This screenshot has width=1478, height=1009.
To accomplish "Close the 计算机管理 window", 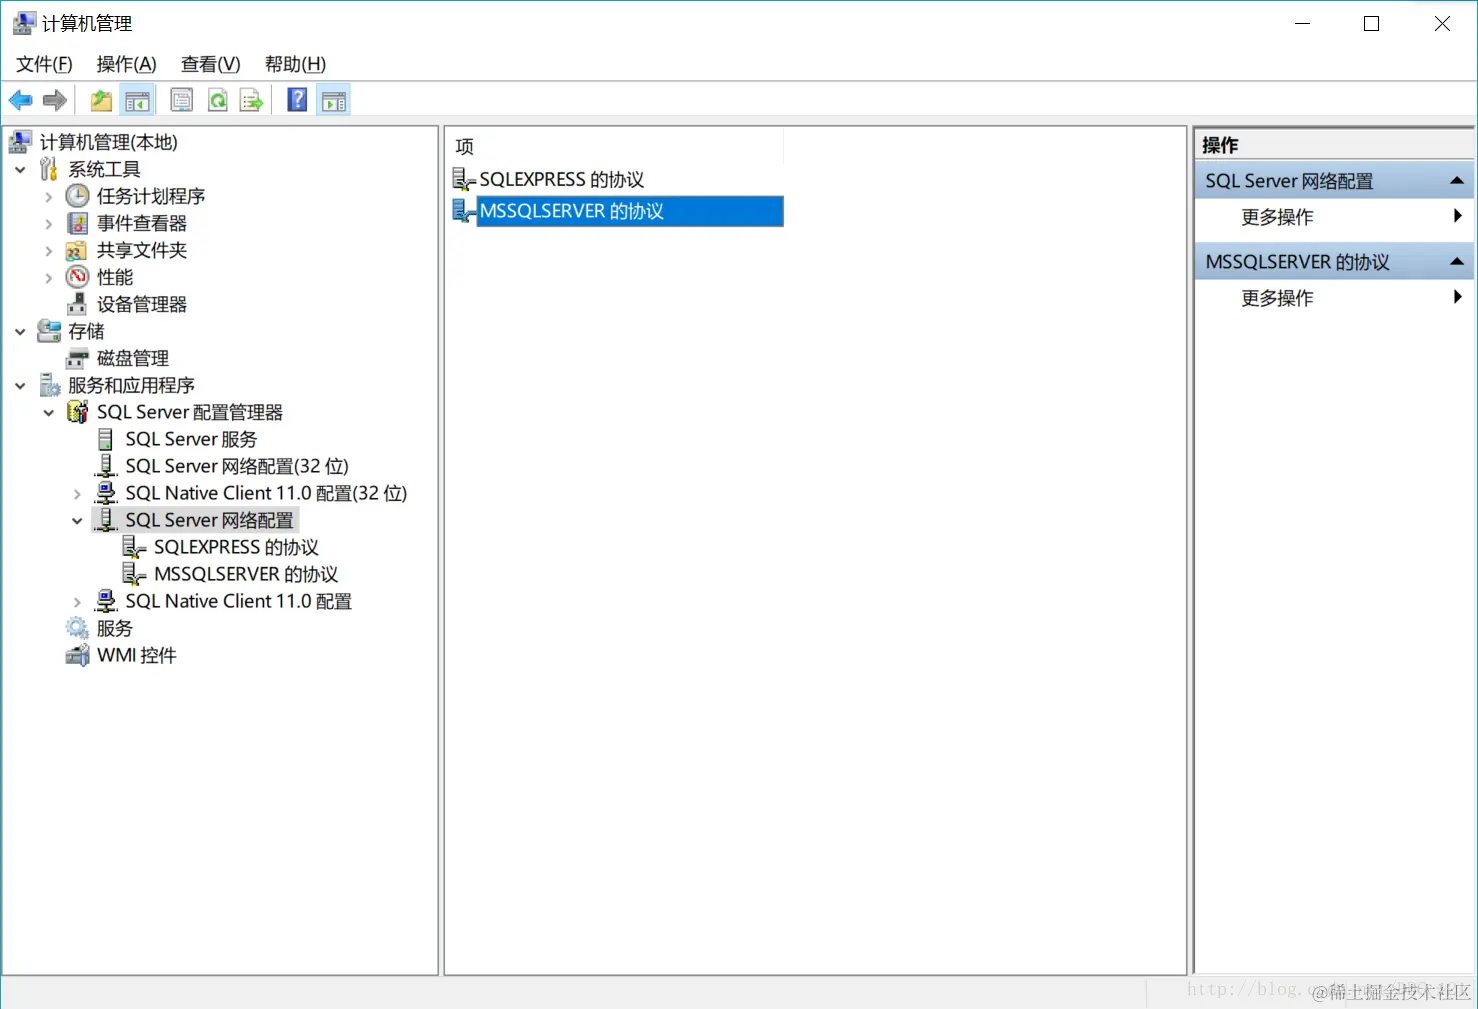I will click(1442, 23).
